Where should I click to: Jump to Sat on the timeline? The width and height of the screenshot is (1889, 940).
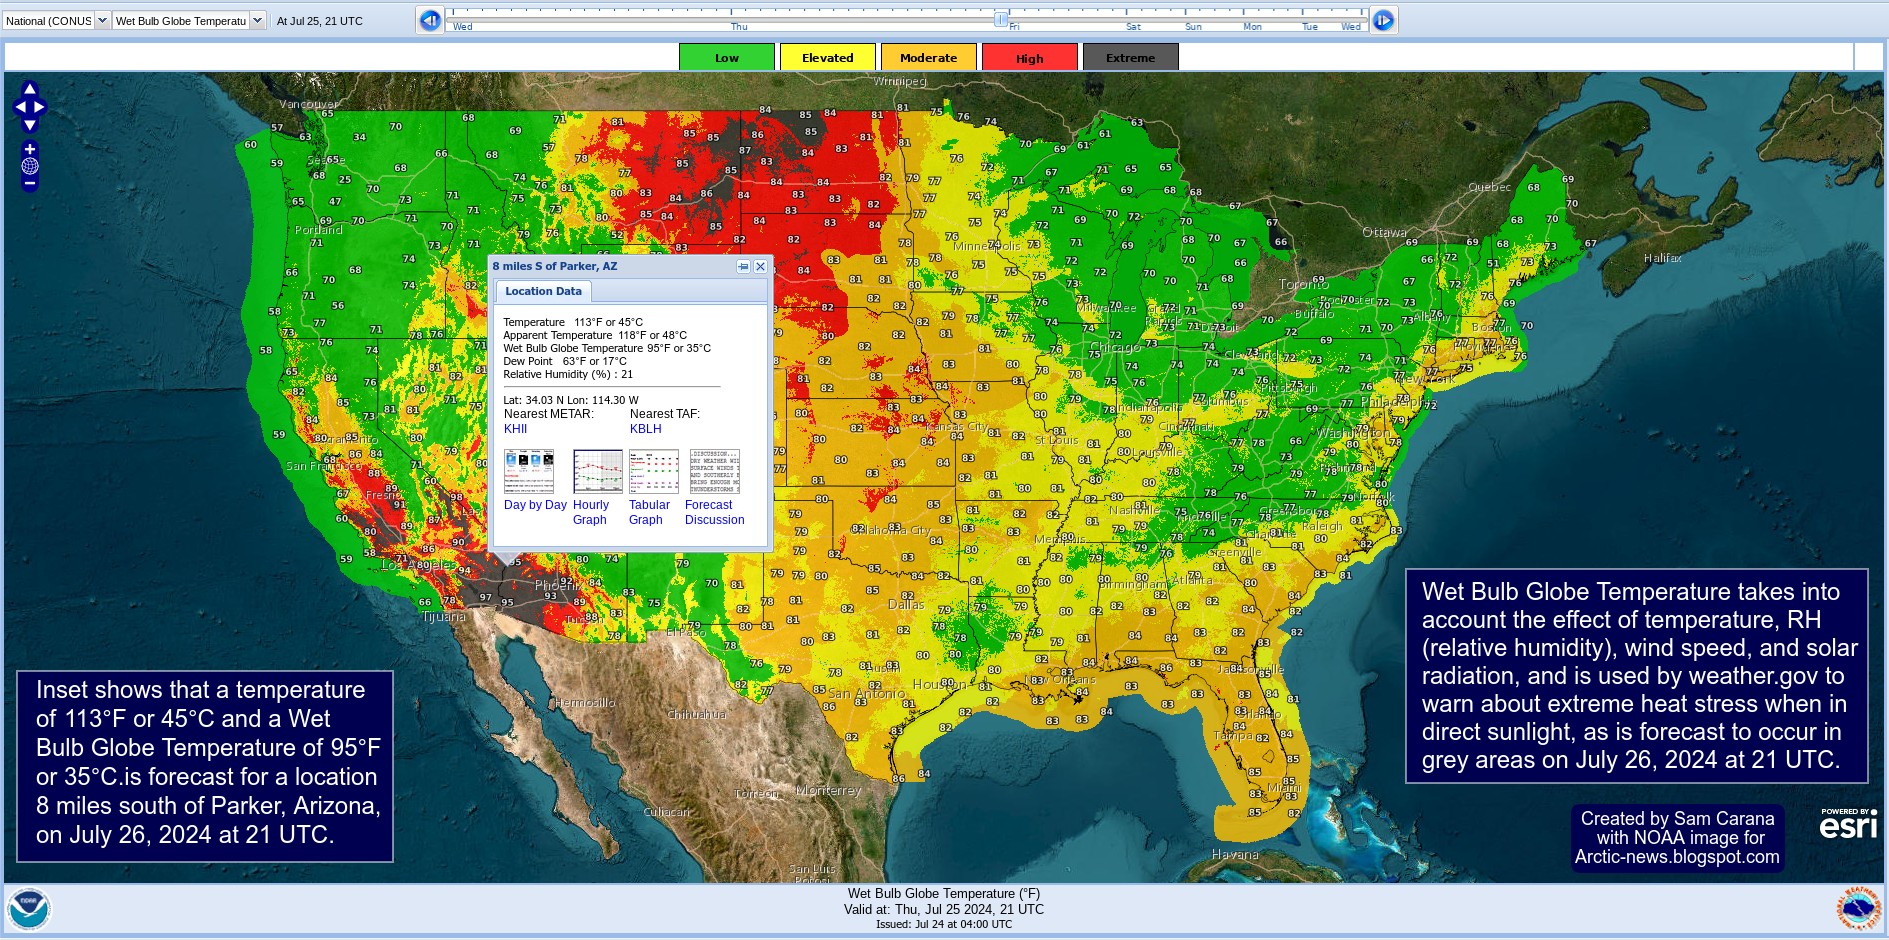(1133, 27)
